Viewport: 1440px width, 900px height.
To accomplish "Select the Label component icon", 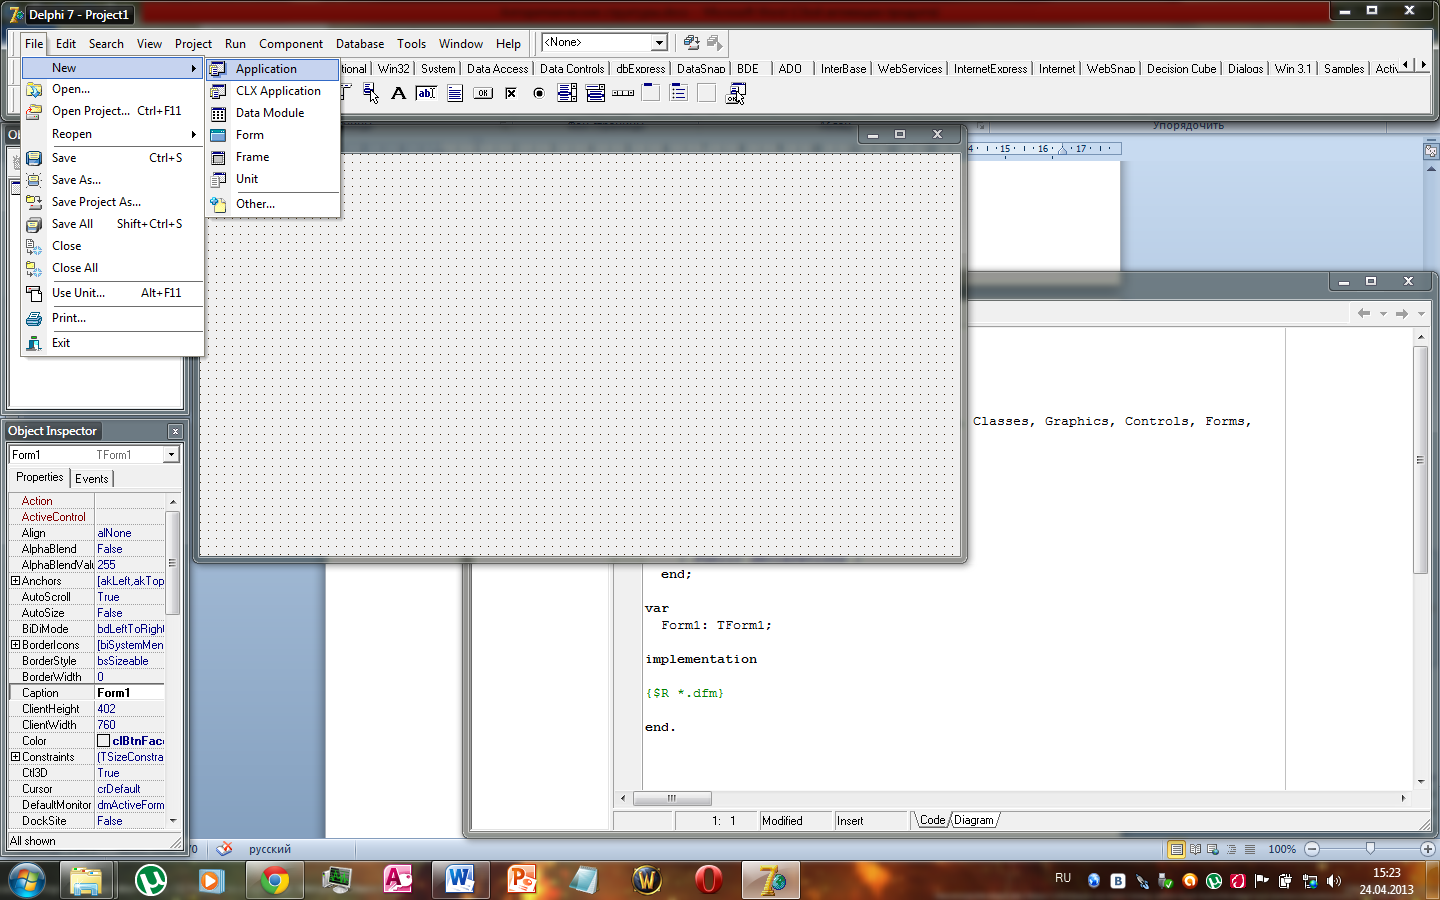I will [398, 93].
